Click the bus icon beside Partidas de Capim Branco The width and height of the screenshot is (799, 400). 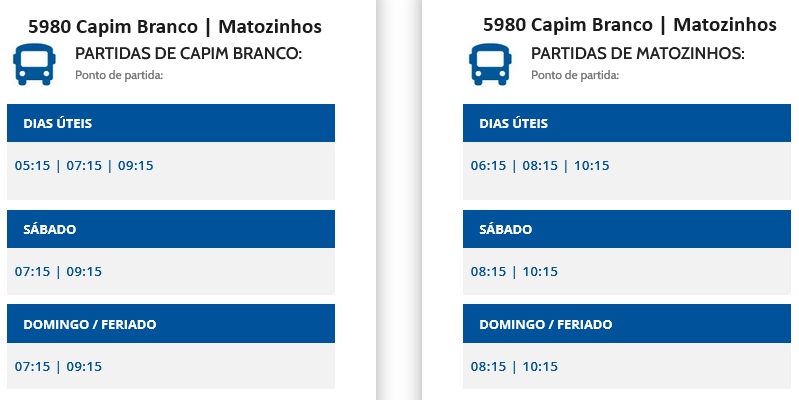[34, 64]
